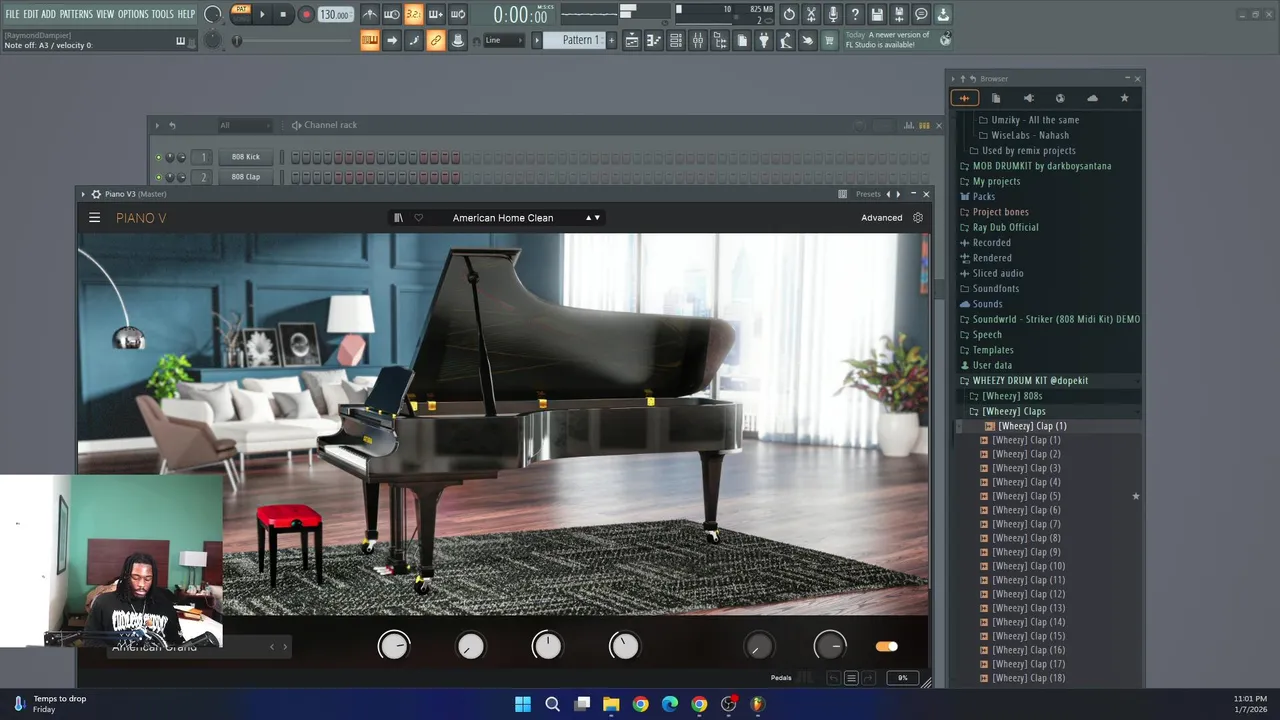Open the Channel rack toolbar icon
Viewport: 1280px width, 720px height.
point(676,40)
